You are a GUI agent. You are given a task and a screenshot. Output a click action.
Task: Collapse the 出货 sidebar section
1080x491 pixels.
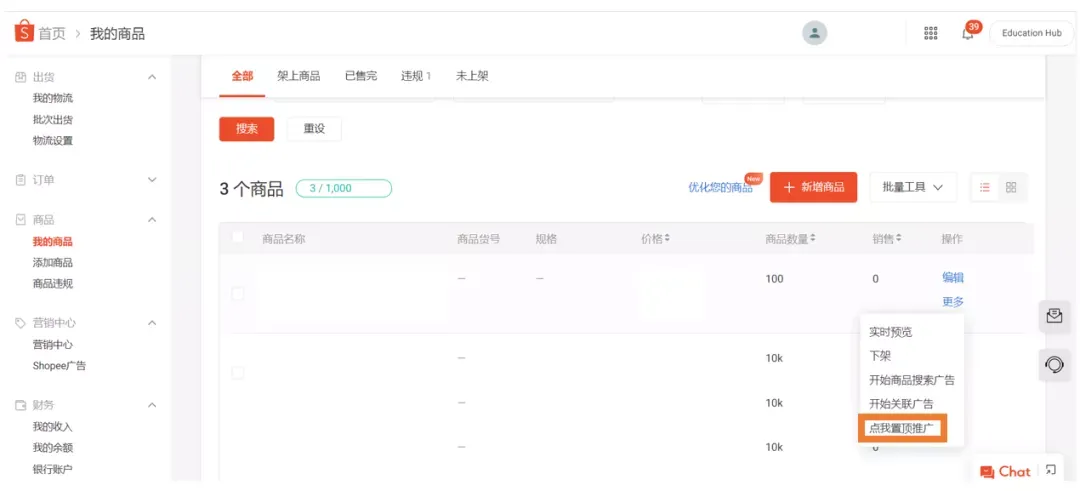point(152,76)
